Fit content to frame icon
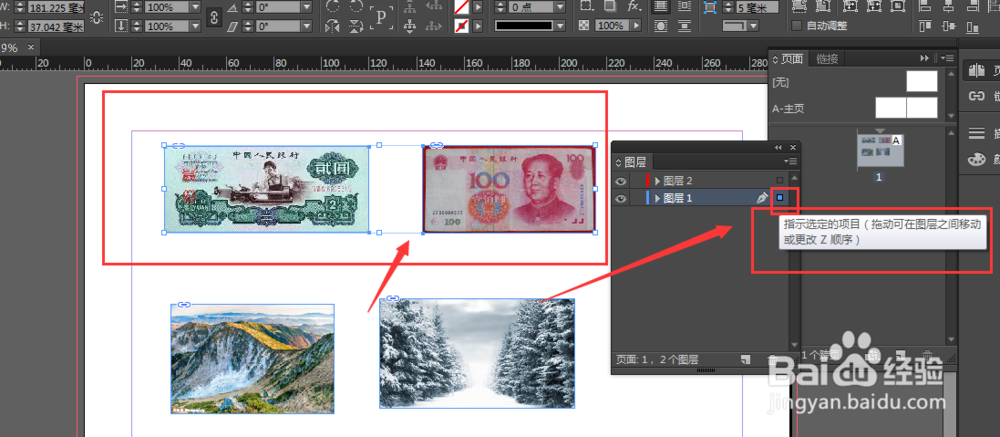1000x437 pixels. 850,6
